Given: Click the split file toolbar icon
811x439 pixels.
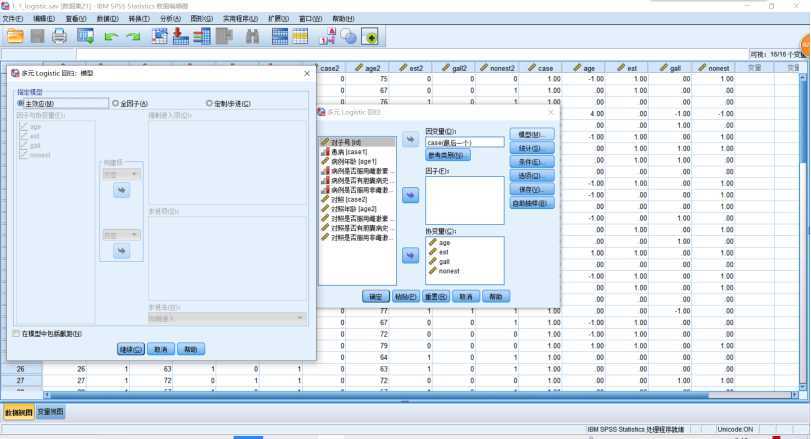Looking at the screenshot, I should point(280,37).
